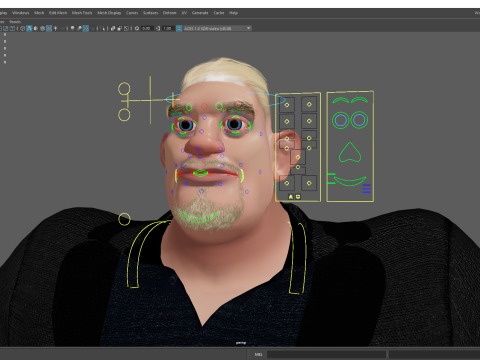This screenshot has width=480, height=360.
Task: Toggle the Textured display icon
Action: [49, 28]
